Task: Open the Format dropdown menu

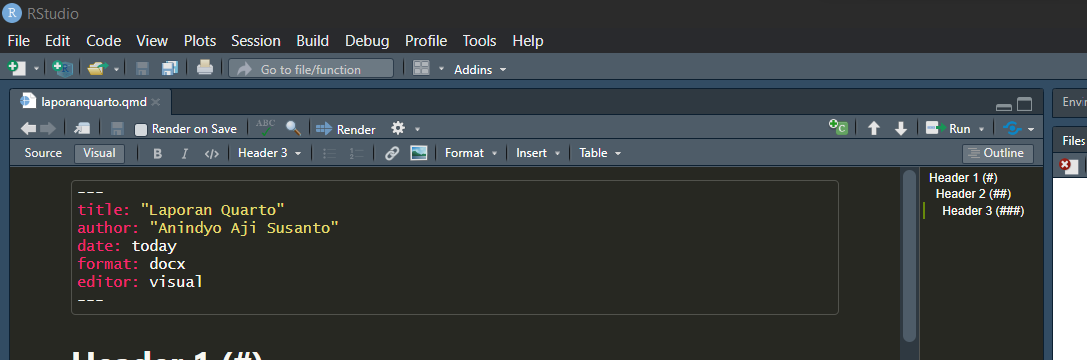Action: [x=471, y=153]
